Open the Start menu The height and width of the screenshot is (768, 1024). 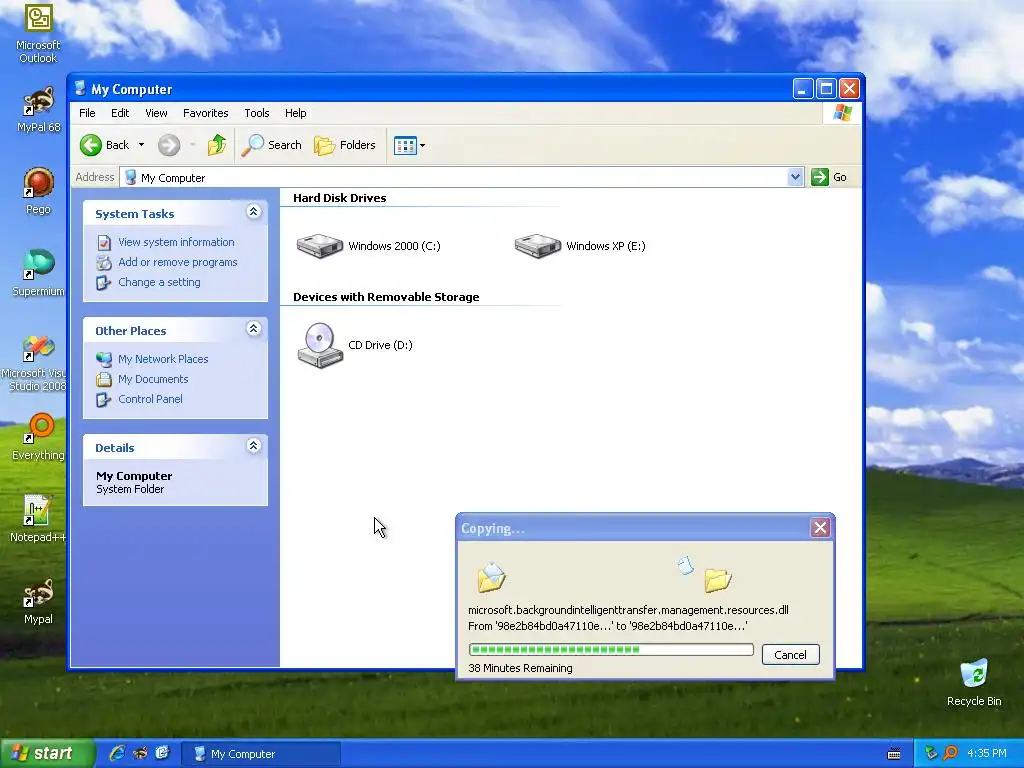pos(46,754)
